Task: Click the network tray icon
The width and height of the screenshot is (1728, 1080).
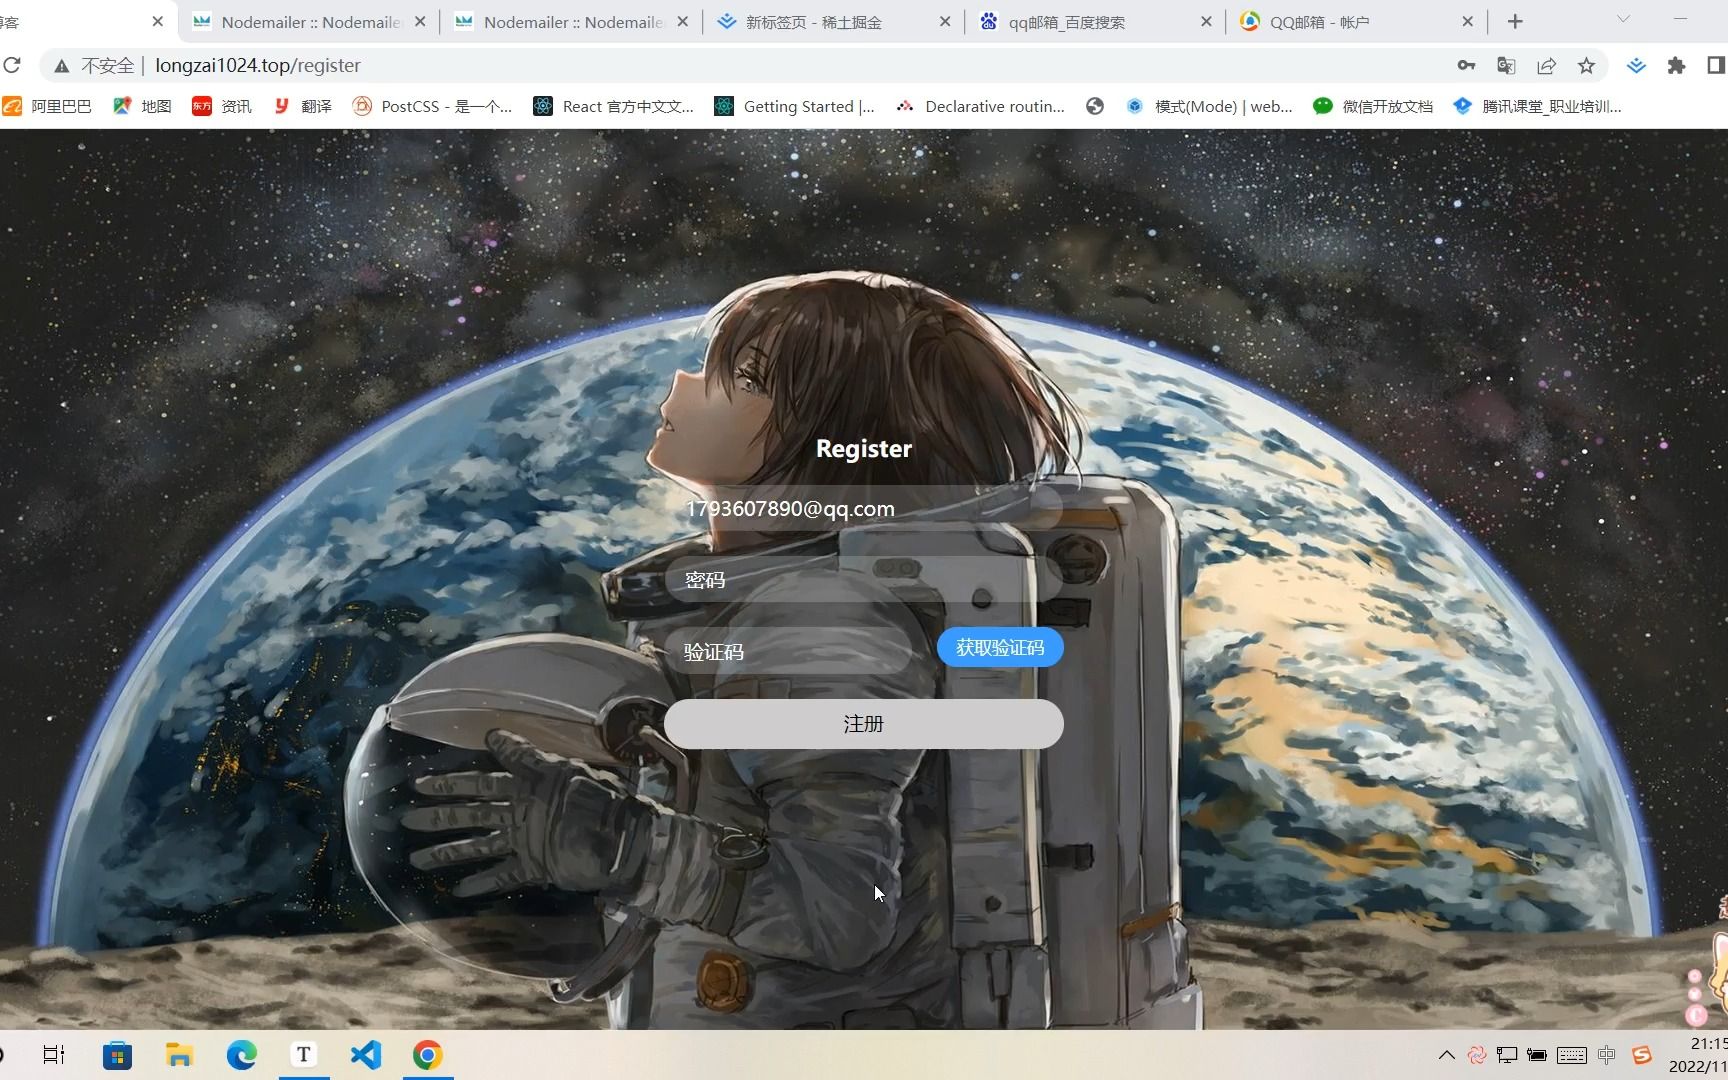Action: (x=1507, y=1055)
